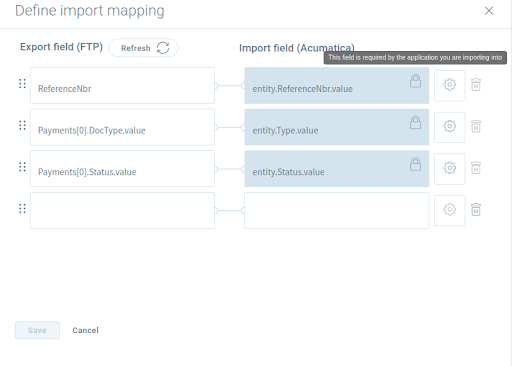Screen dimensions: 512x366
Task: Click the 'Import field (Acumatica)' heading
Action: (297, 48)
